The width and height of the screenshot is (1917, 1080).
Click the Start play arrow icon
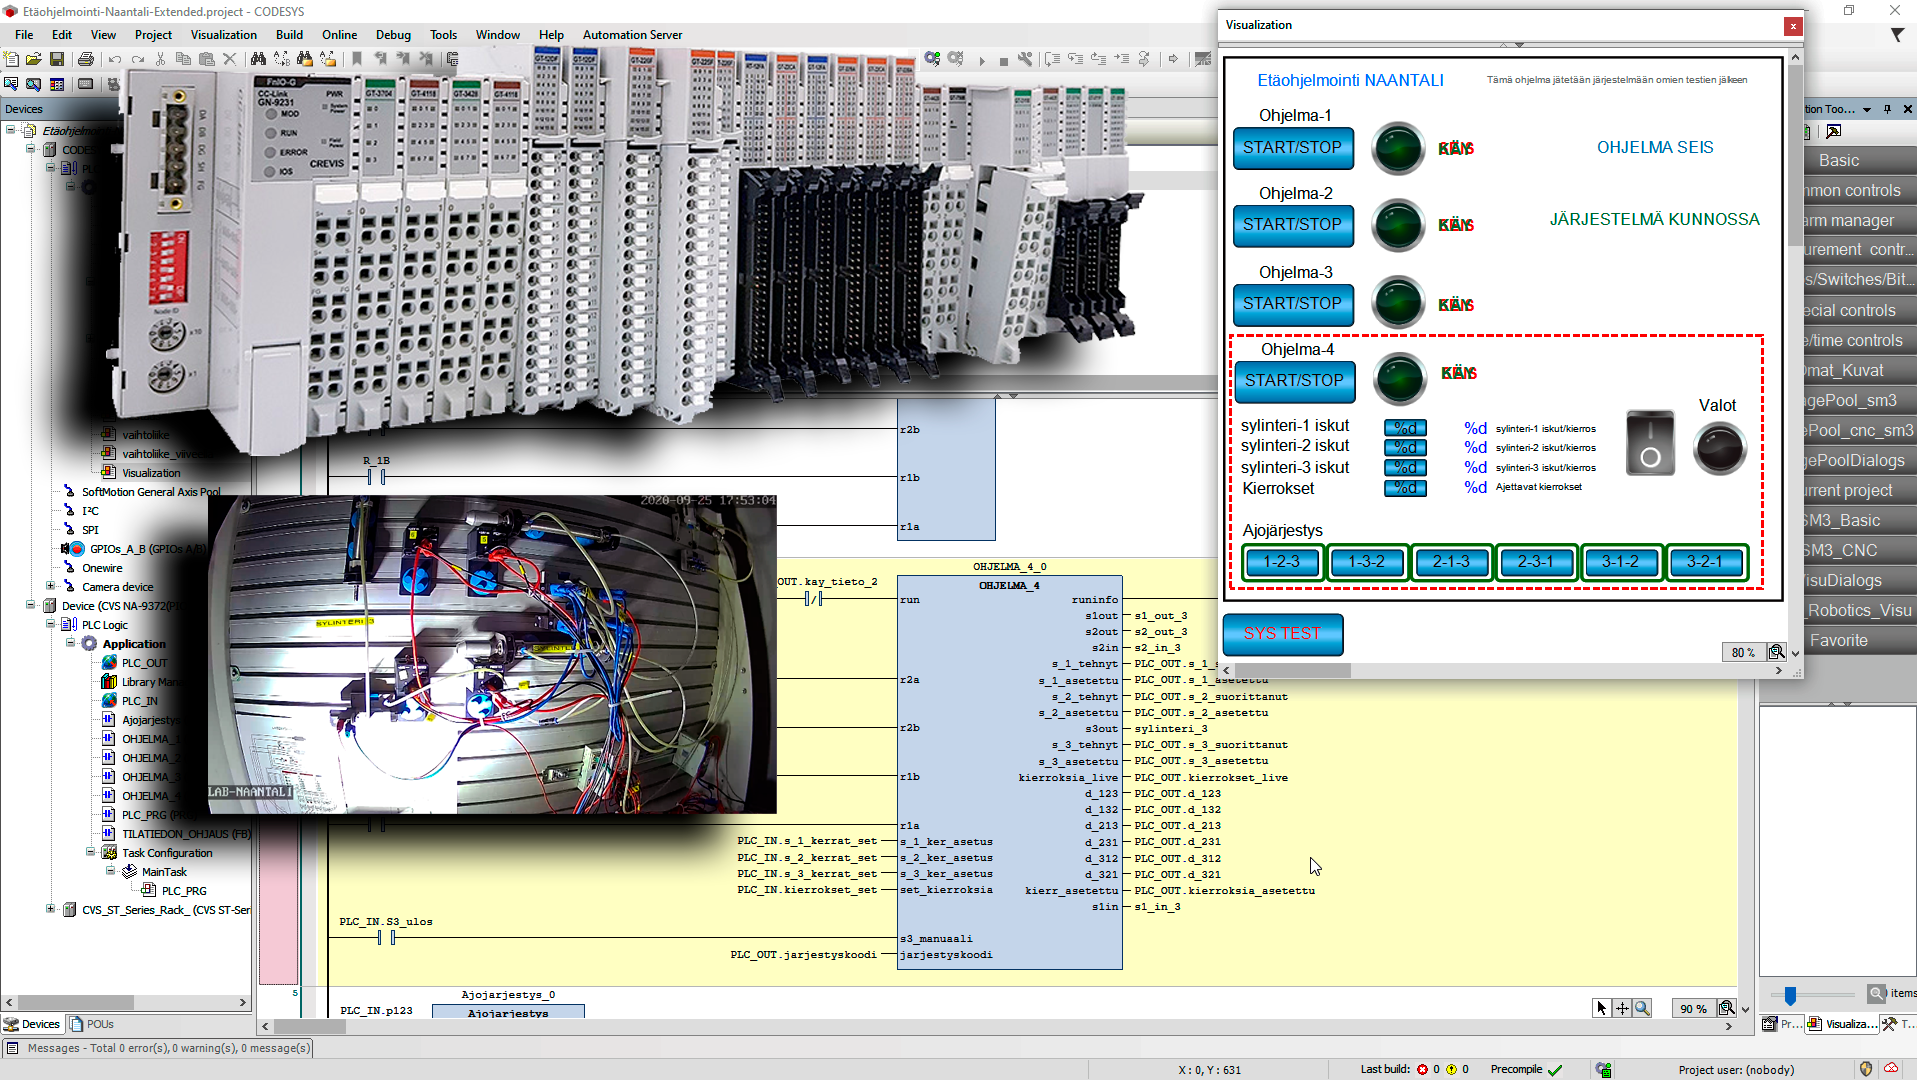pyautogui.click(x=982, y=60)
